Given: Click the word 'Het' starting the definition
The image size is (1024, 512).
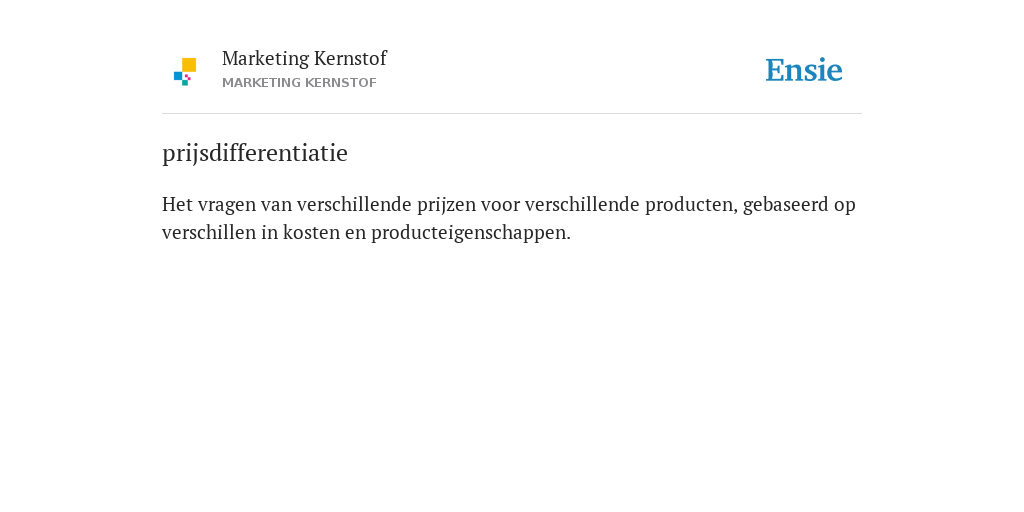Looking at the screenshot, I should 177,204.
